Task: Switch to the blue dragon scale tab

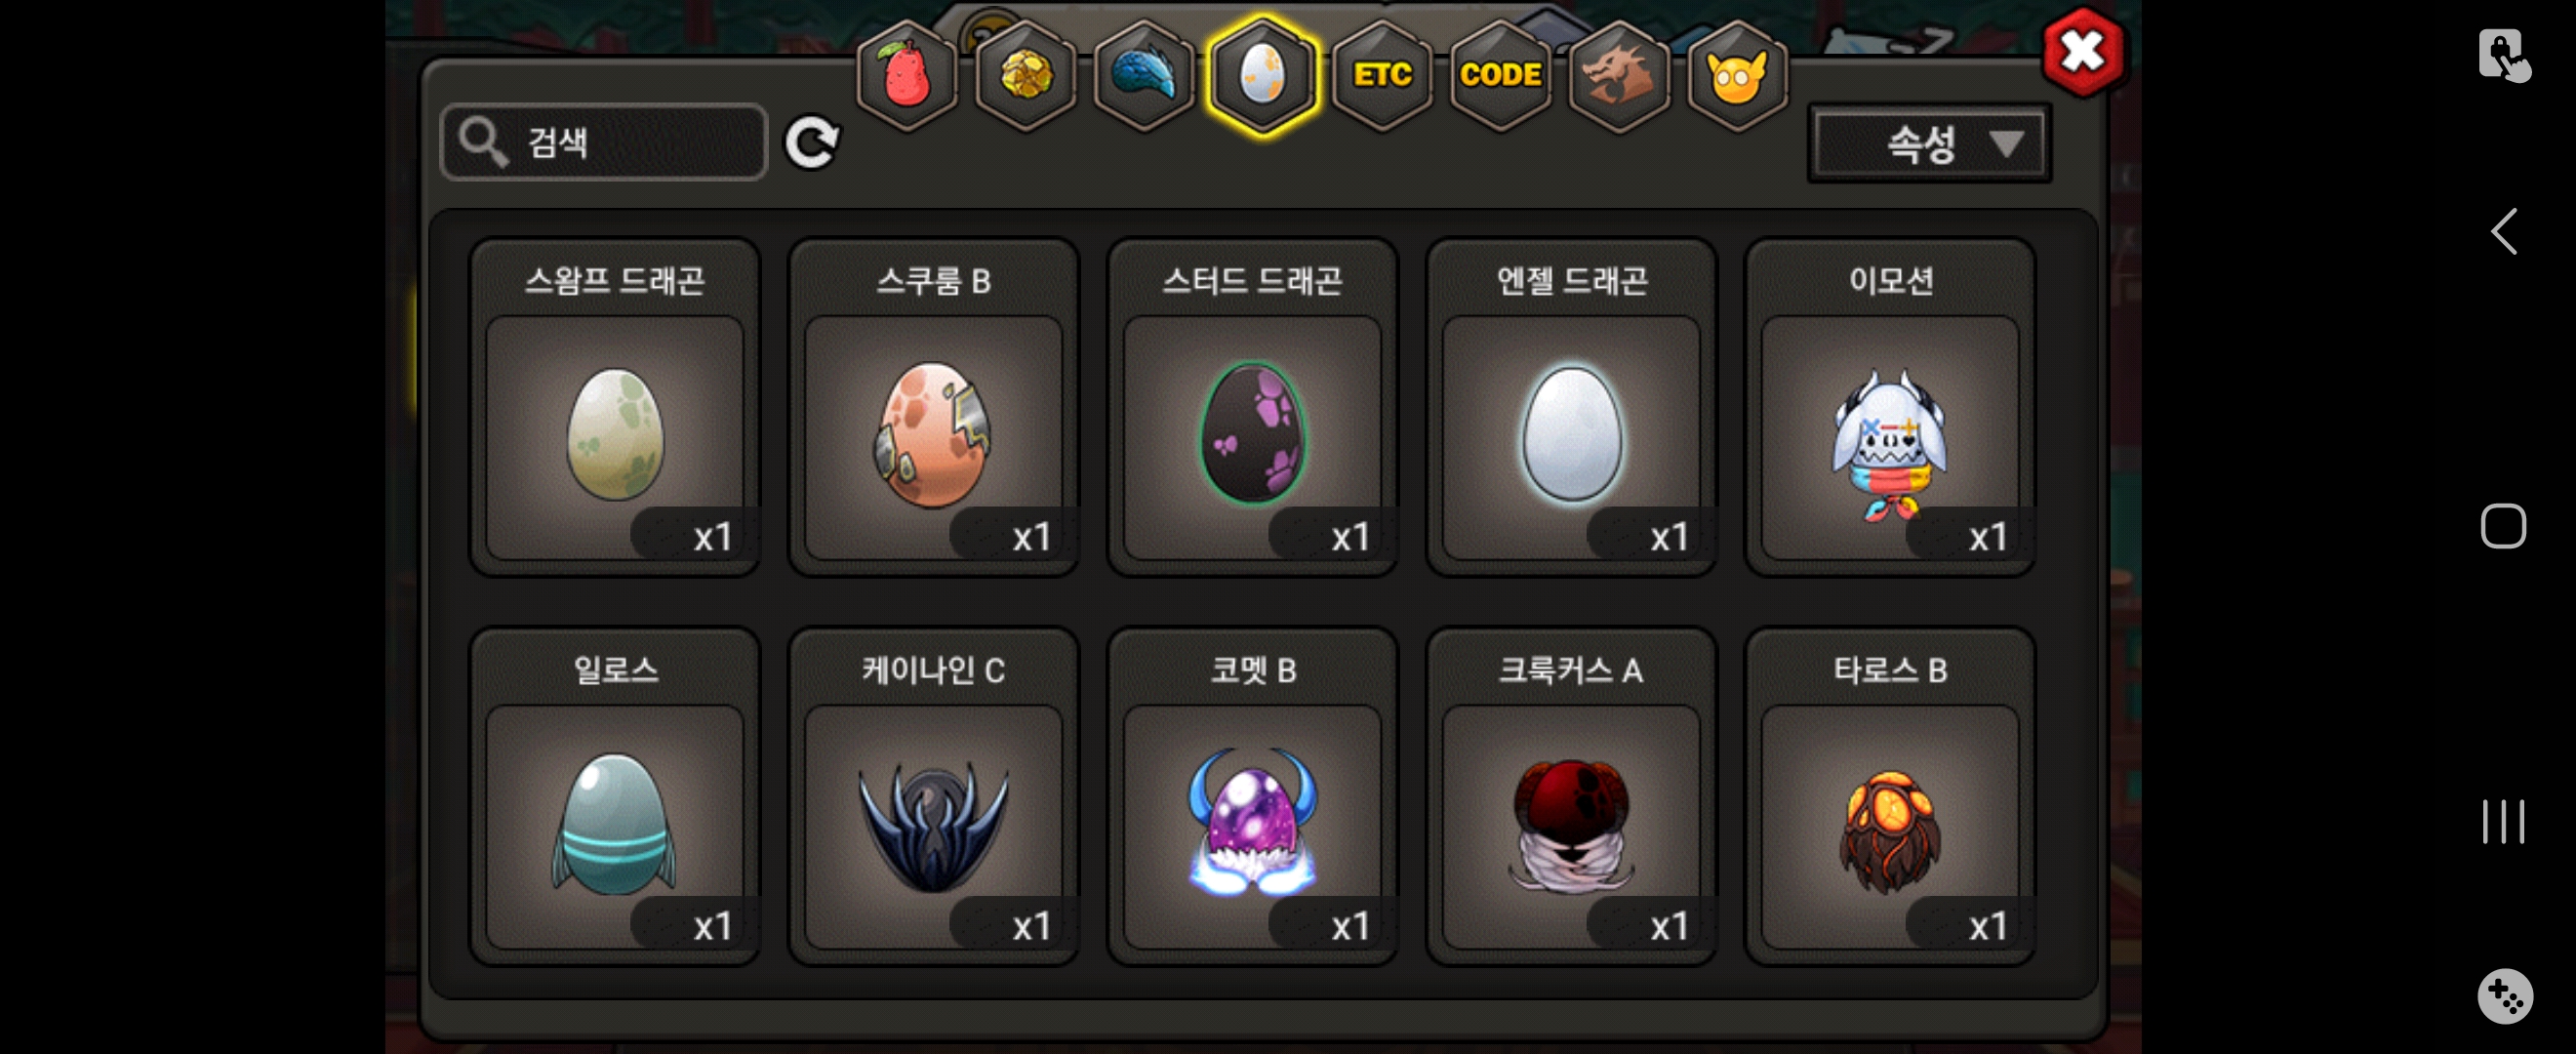Action: pyautogui.click(x=1143, y=76)
